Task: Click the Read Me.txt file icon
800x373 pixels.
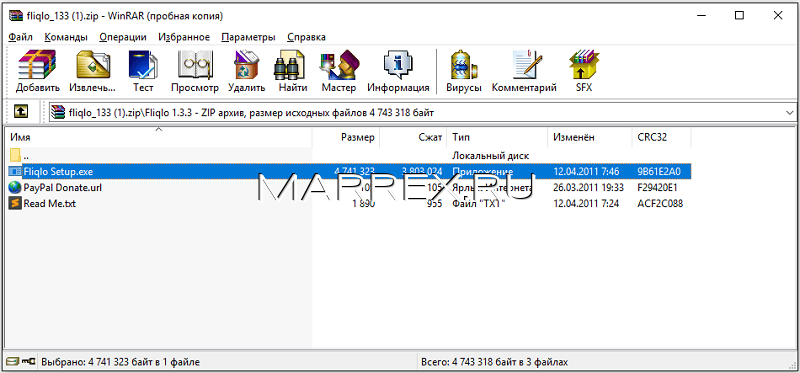Action: pyautogui.click(x=15, y=204)
